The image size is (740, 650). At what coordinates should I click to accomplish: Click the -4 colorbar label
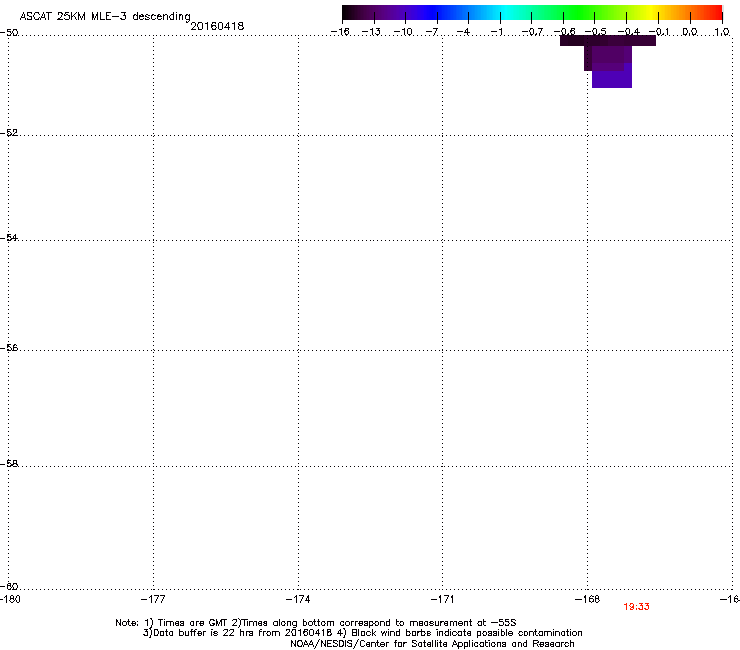pyautogui.click(x=463, y=32)
